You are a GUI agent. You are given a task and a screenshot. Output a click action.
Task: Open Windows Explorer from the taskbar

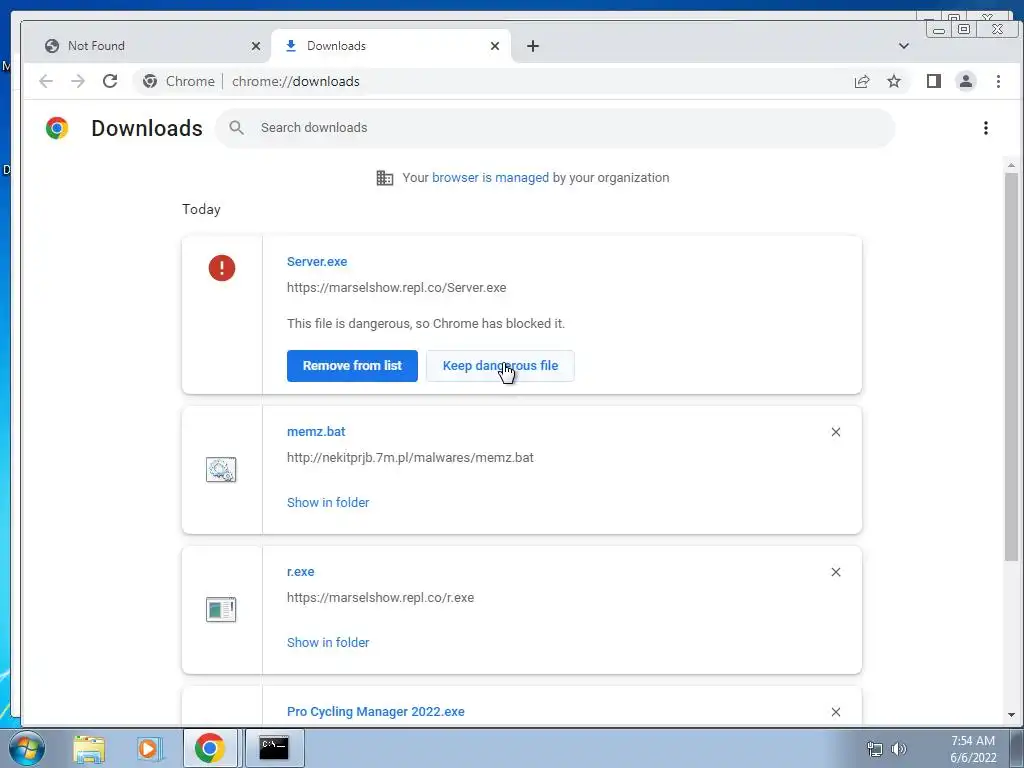(x=89, y=749)
